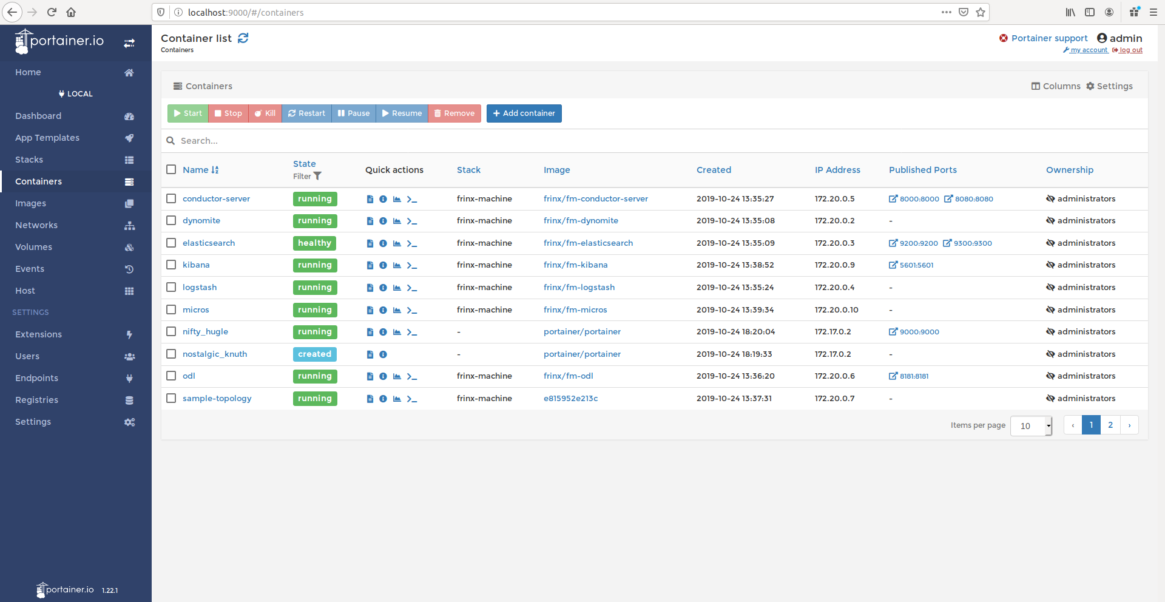The image size is (1165, 602).
Task: Toggle the select-all containers checkbox
Action: coord(171,170)
